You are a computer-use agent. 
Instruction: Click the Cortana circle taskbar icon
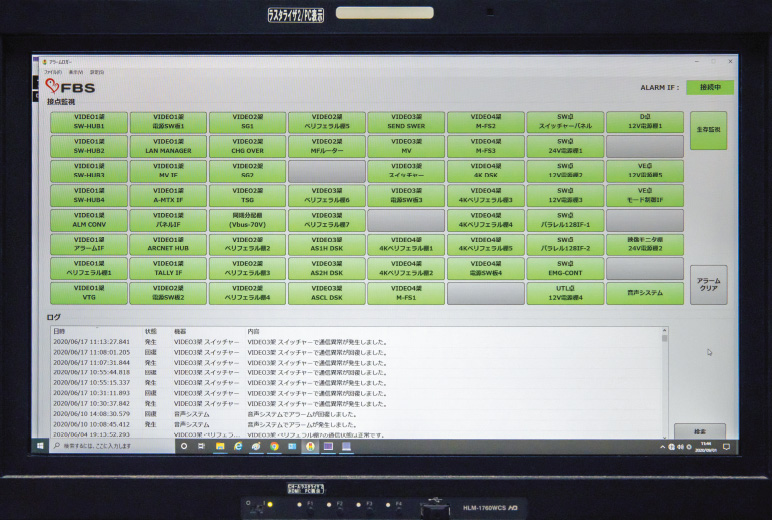pyautogui.click(x=183, y=446)
